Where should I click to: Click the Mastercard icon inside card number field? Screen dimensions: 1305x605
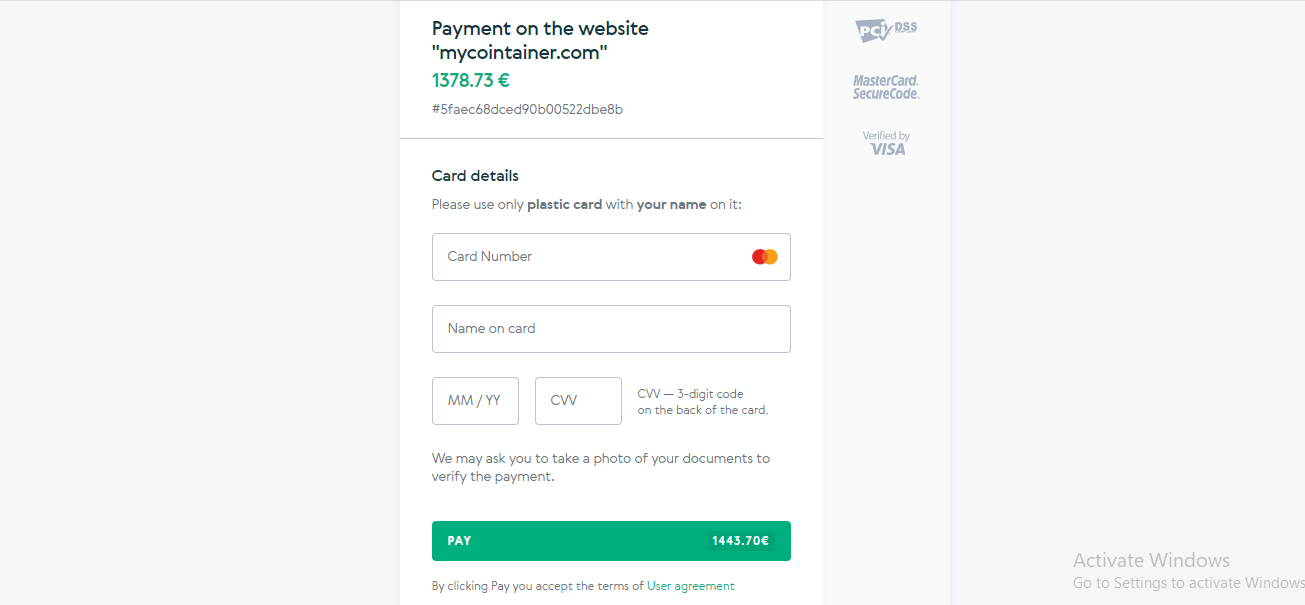[x=765, y=257]
